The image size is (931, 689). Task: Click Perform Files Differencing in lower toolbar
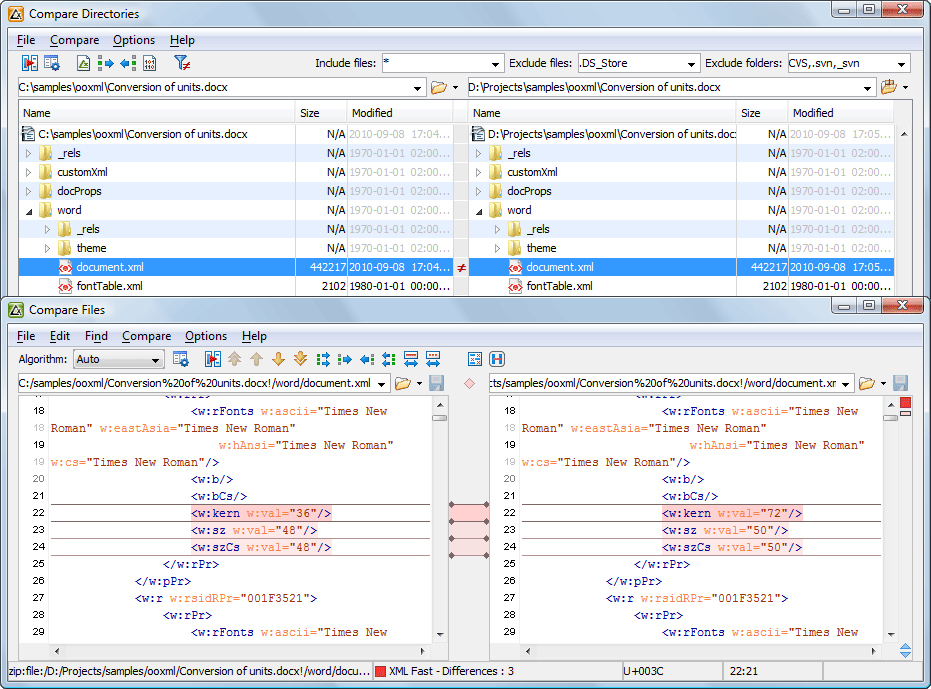click(x=213, y=359)
